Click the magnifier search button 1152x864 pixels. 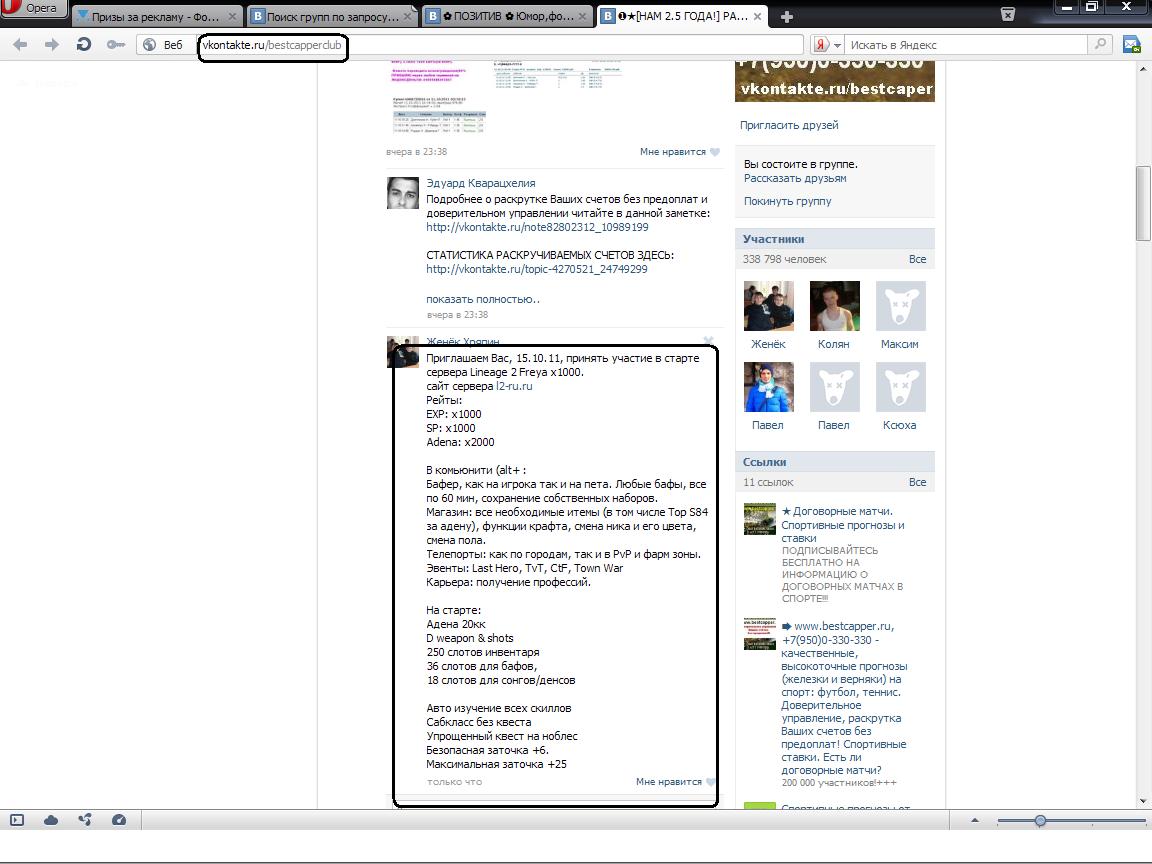[x=1100, y=44]
